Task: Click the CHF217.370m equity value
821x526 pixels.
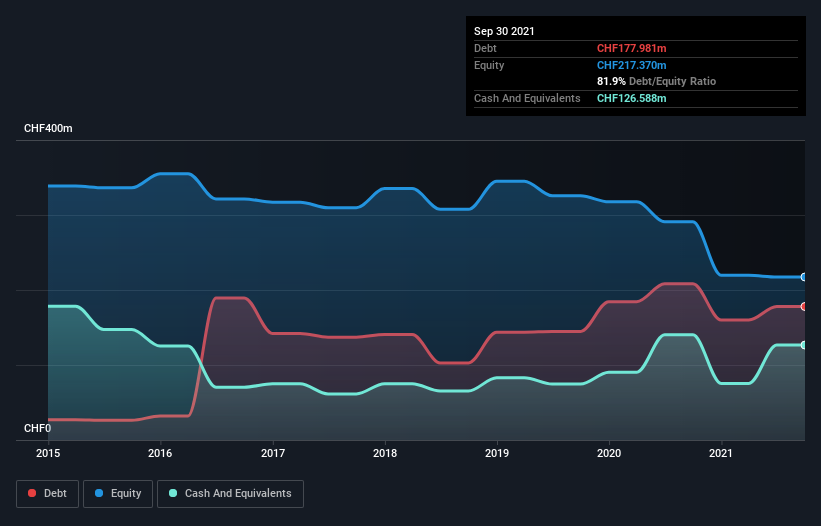Action: [x=631, y=65]
